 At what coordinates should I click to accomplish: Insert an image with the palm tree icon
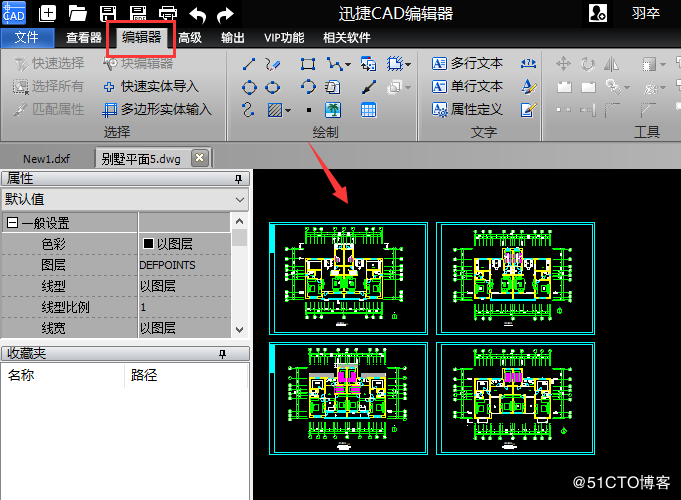[333, 110]
